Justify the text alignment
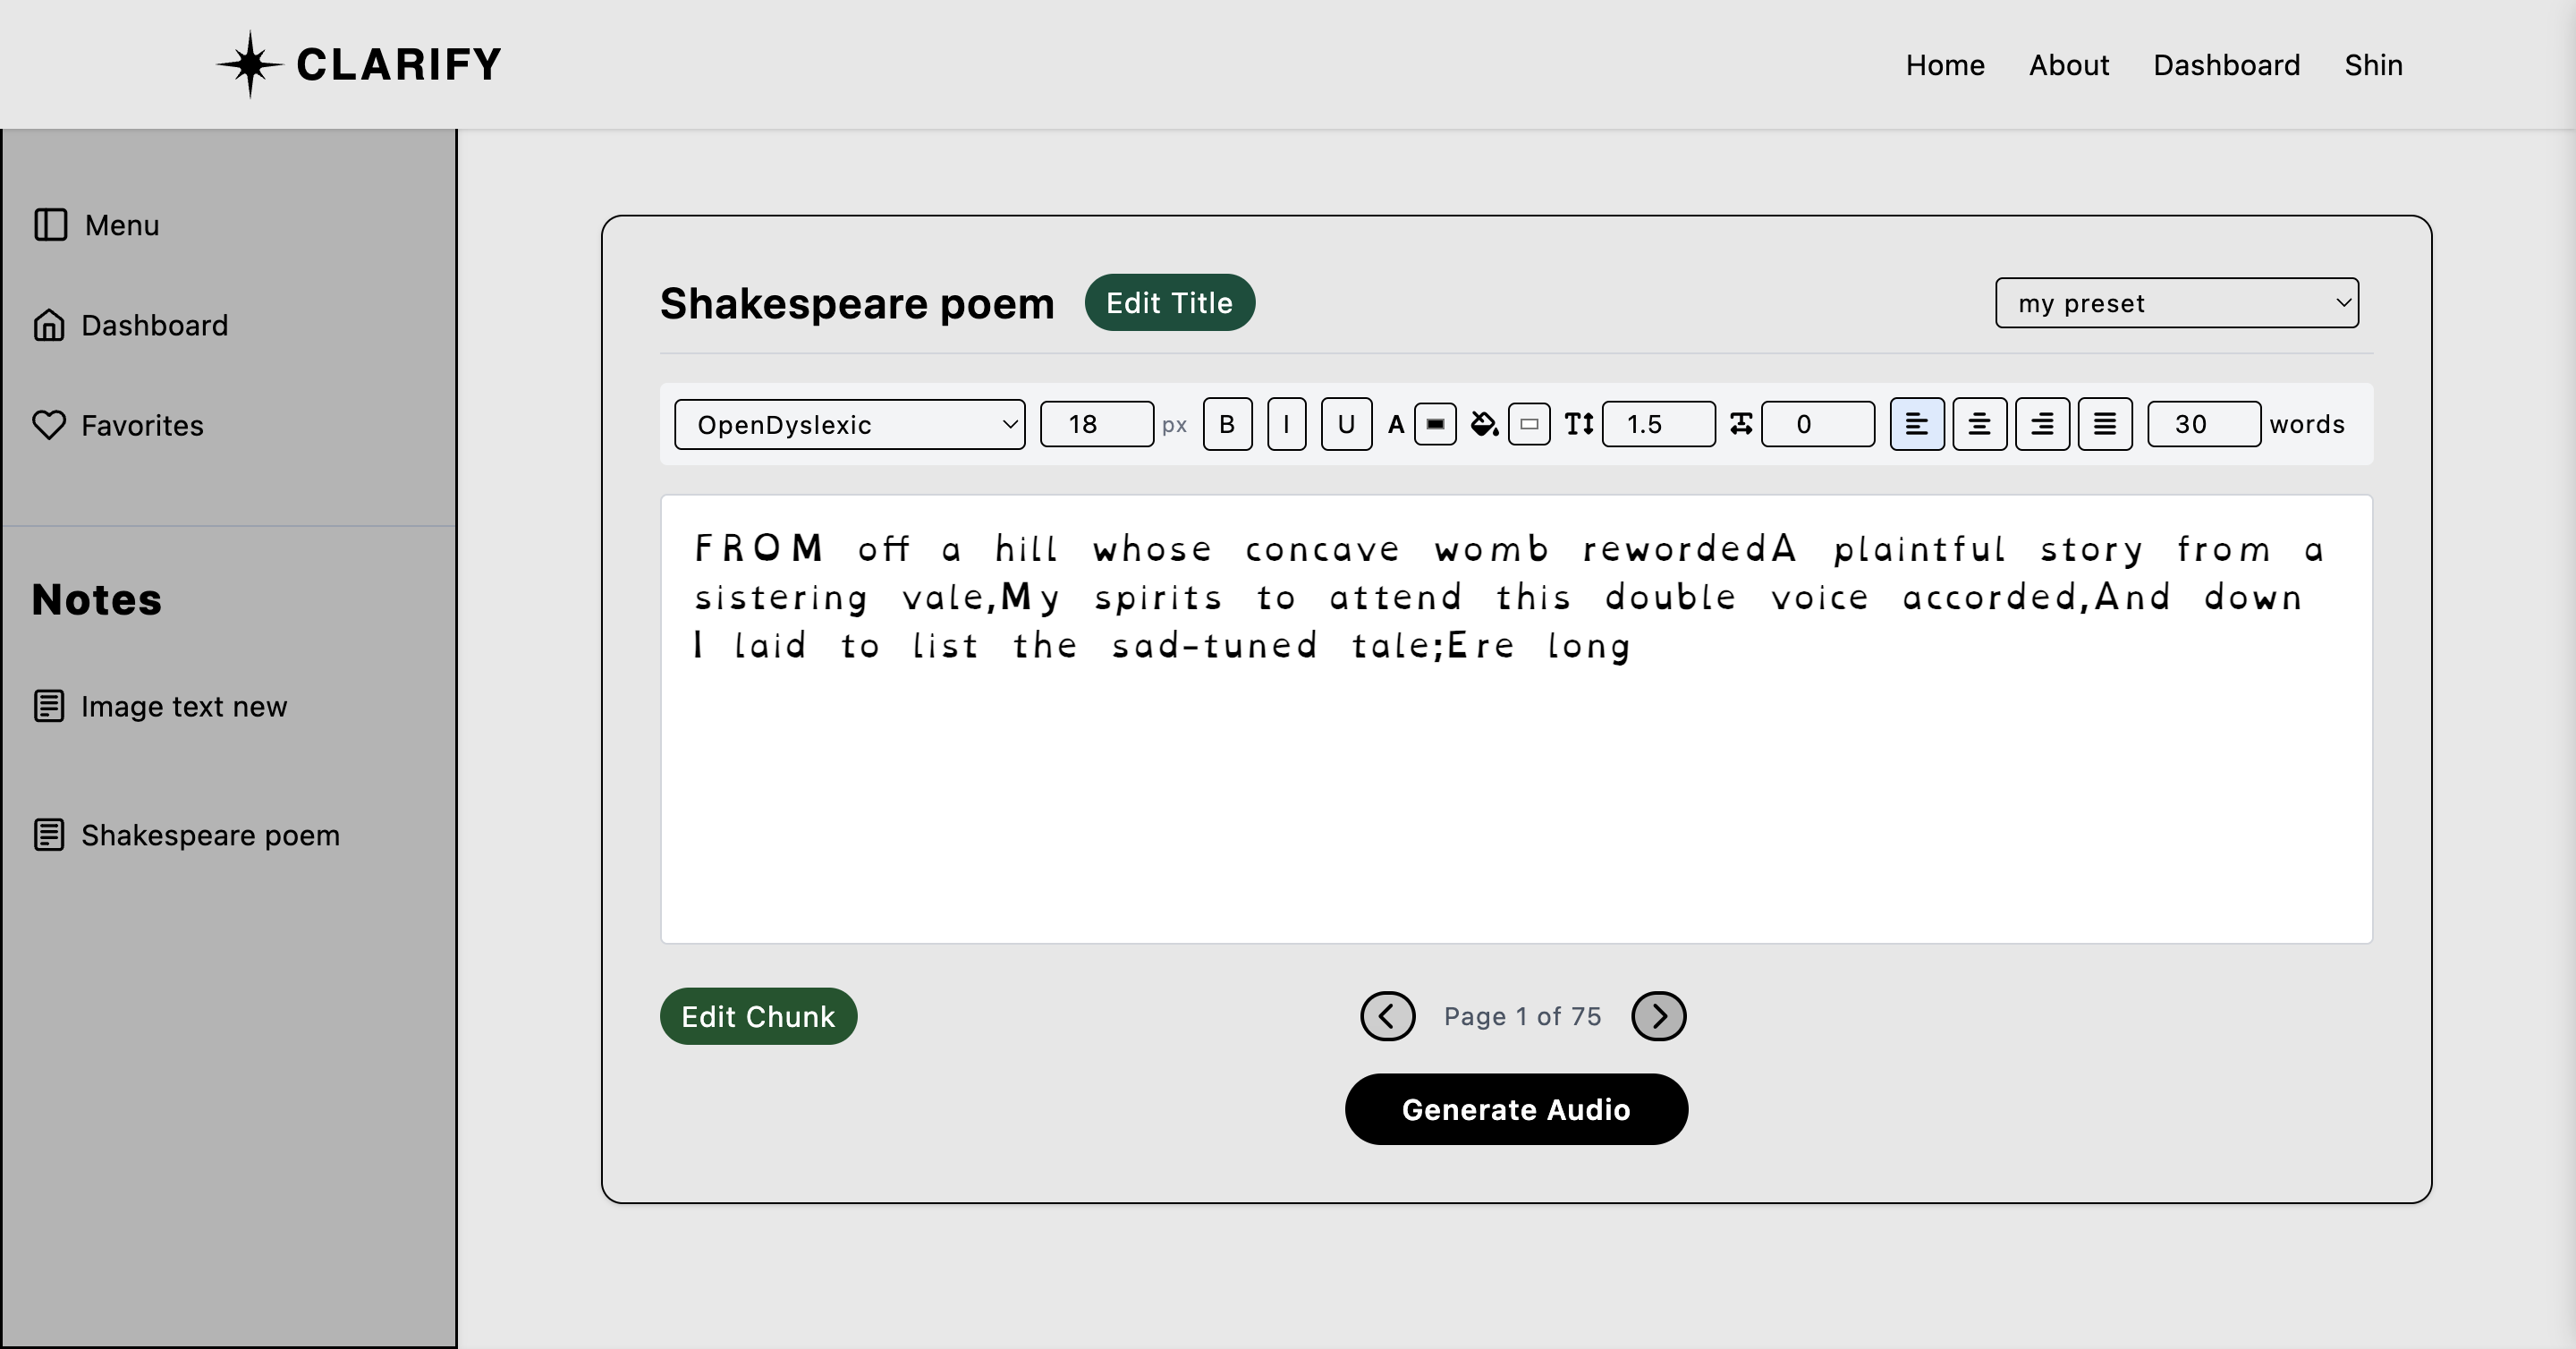The image size is (2576, 1349). pyautogui.click(x=2105, y=424)
